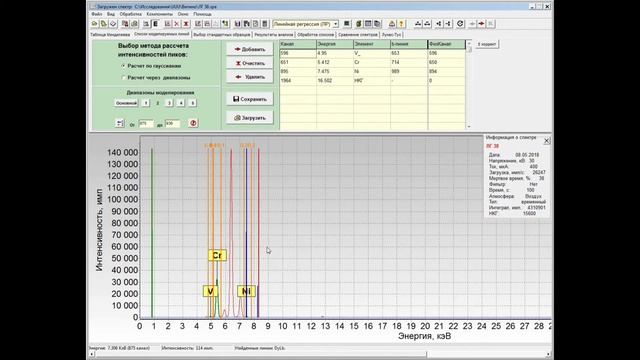Click the table scrollbar down arrow
640x360 pixels.
(x=469, y=127)
